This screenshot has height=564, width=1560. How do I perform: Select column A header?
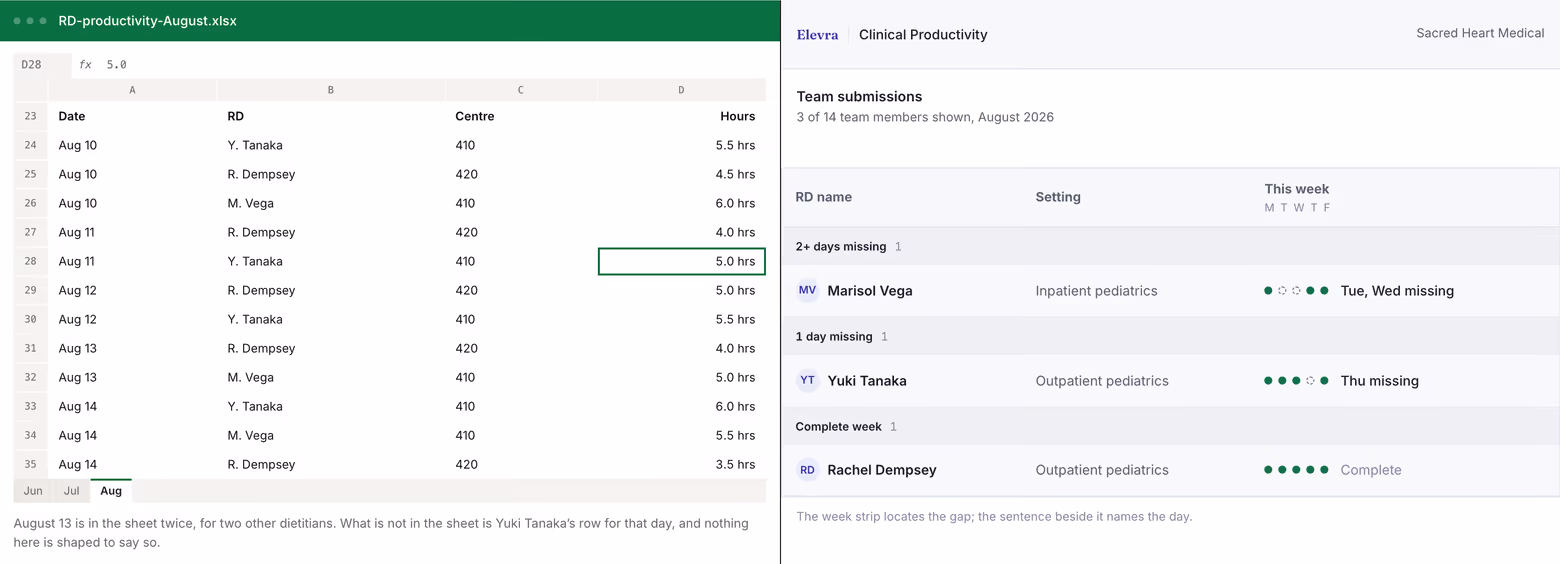[x=132, y=90]
